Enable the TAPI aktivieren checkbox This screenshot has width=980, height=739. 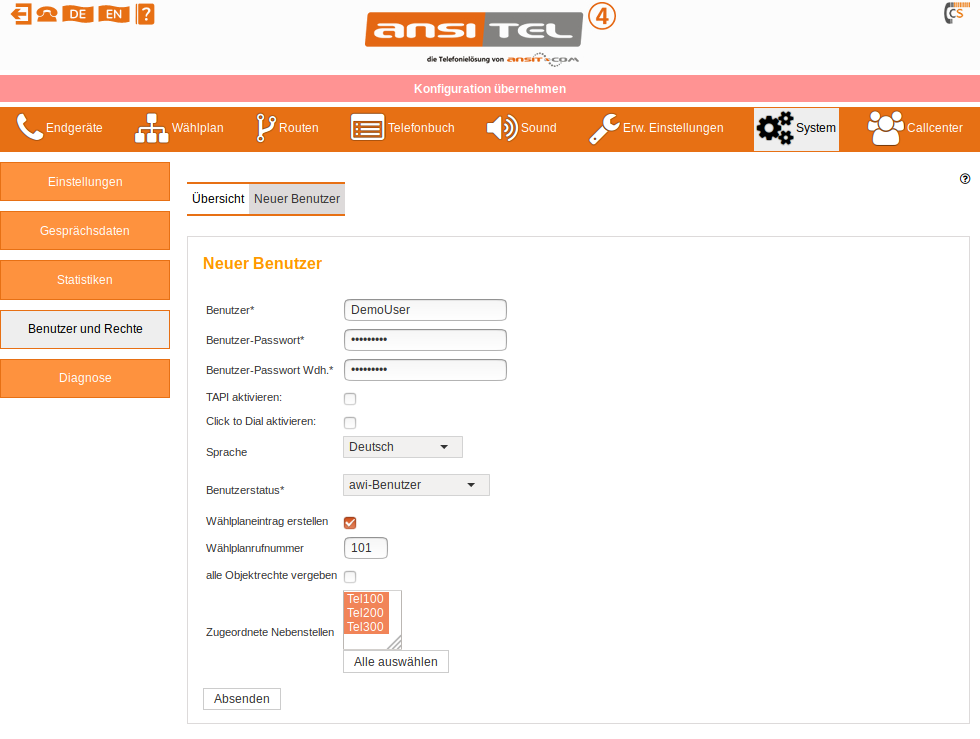click(x=350, y=399)
